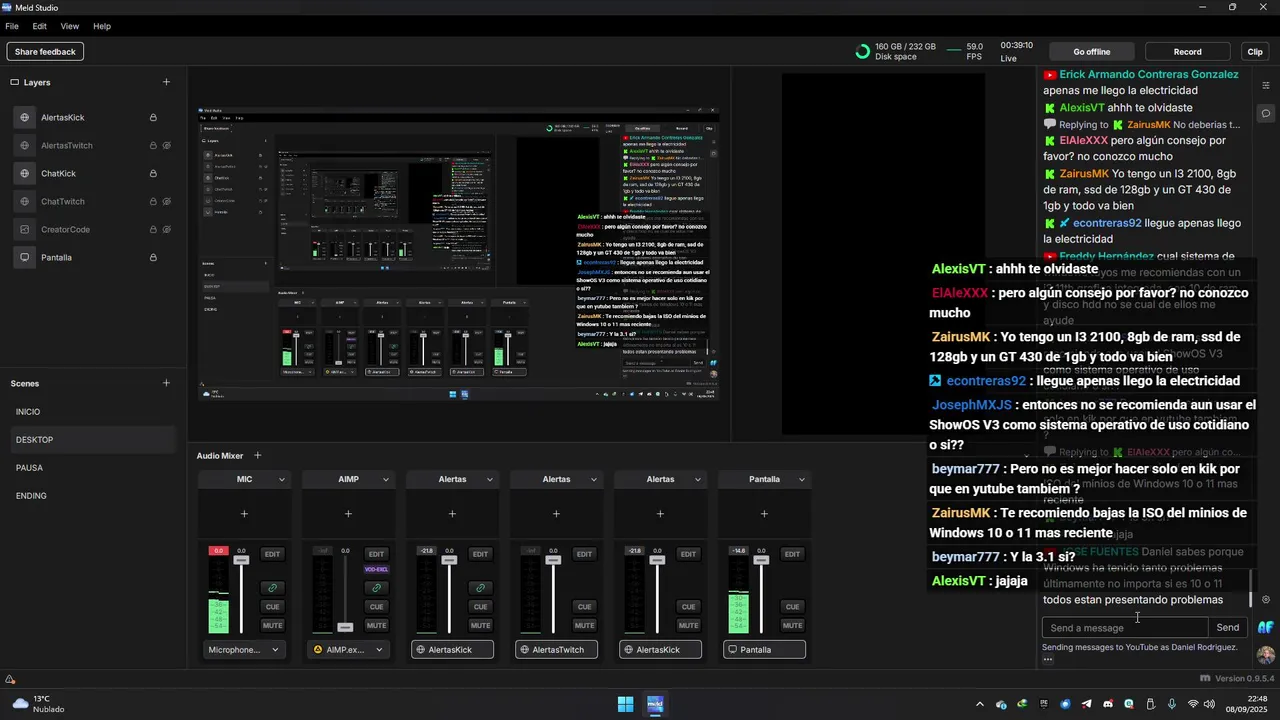Open the Help menu

(102, 26)
